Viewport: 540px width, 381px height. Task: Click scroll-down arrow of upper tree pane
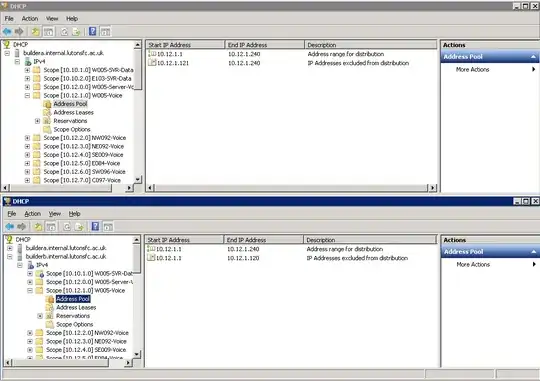(x=138, y=179)
